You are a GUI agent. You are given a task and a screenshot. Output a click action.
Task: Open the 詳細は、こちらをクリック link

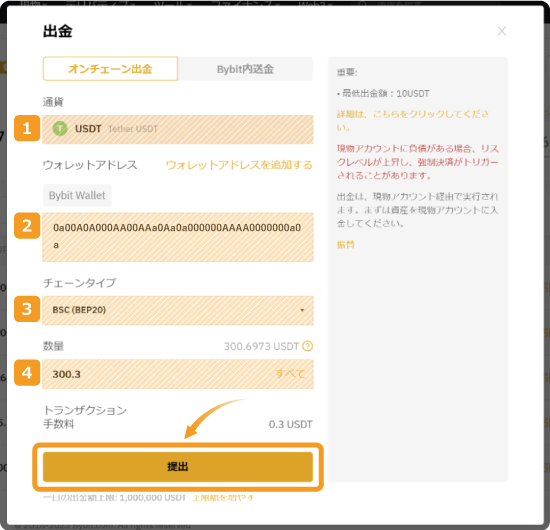[412, 120]
